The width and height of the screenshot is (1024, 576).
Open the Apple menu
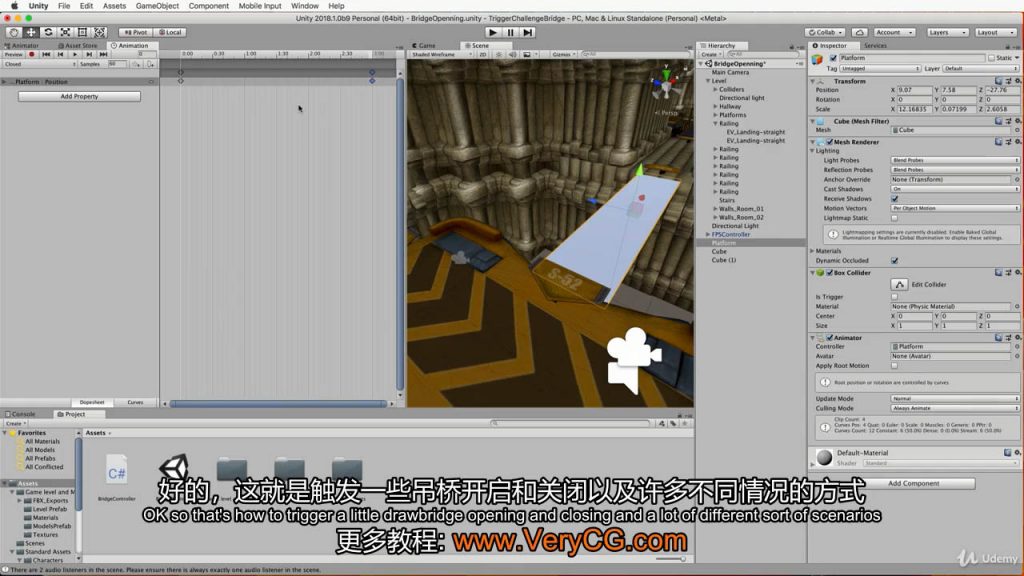pos(14,6)
